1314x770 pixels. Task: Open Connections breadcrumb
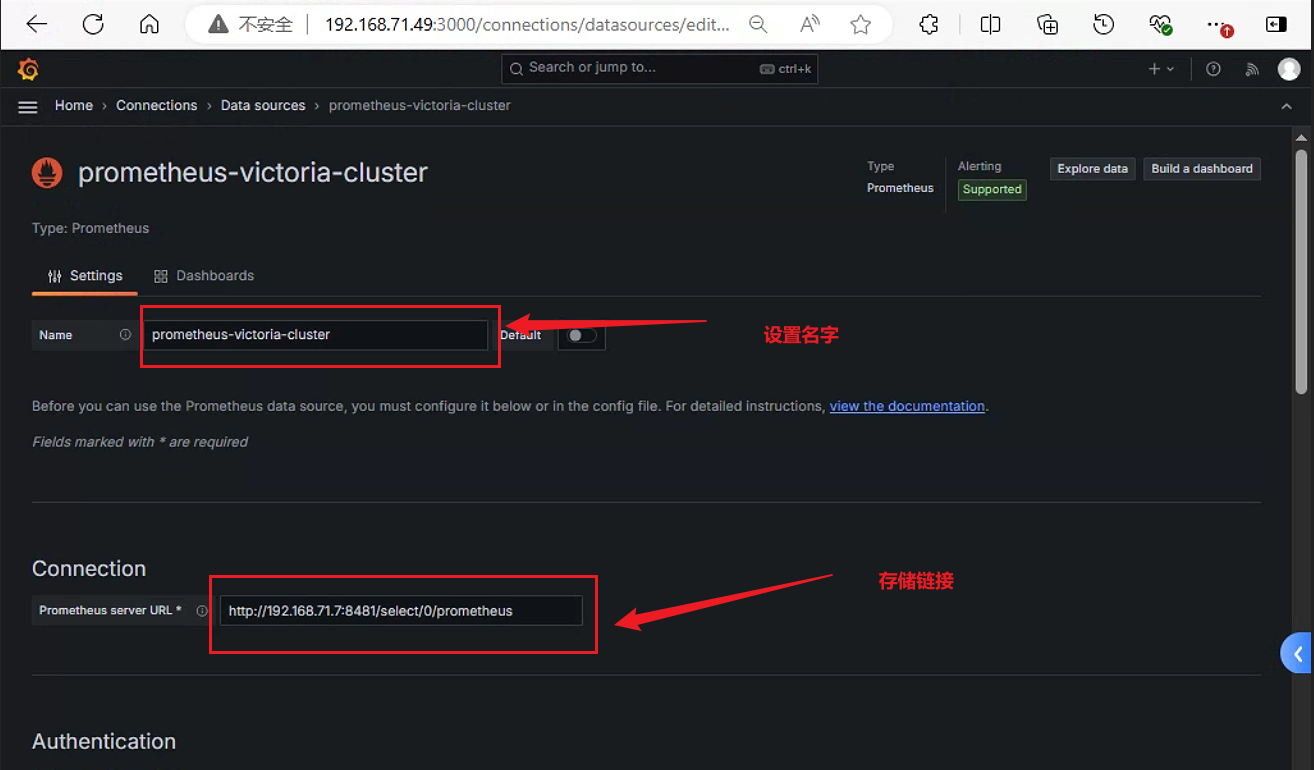pyautogui.click(x=157, y=105)
